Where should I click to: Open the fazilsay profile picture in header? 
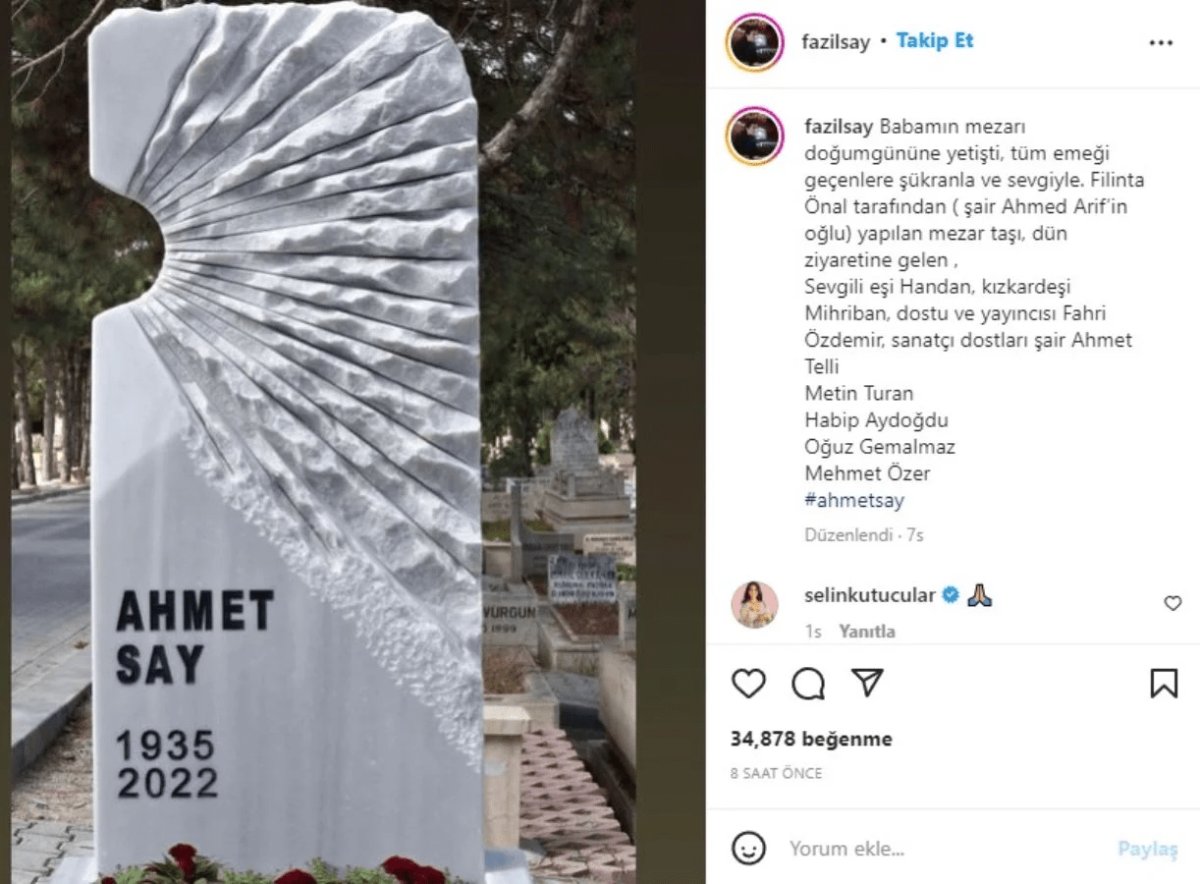coord(754,42)
